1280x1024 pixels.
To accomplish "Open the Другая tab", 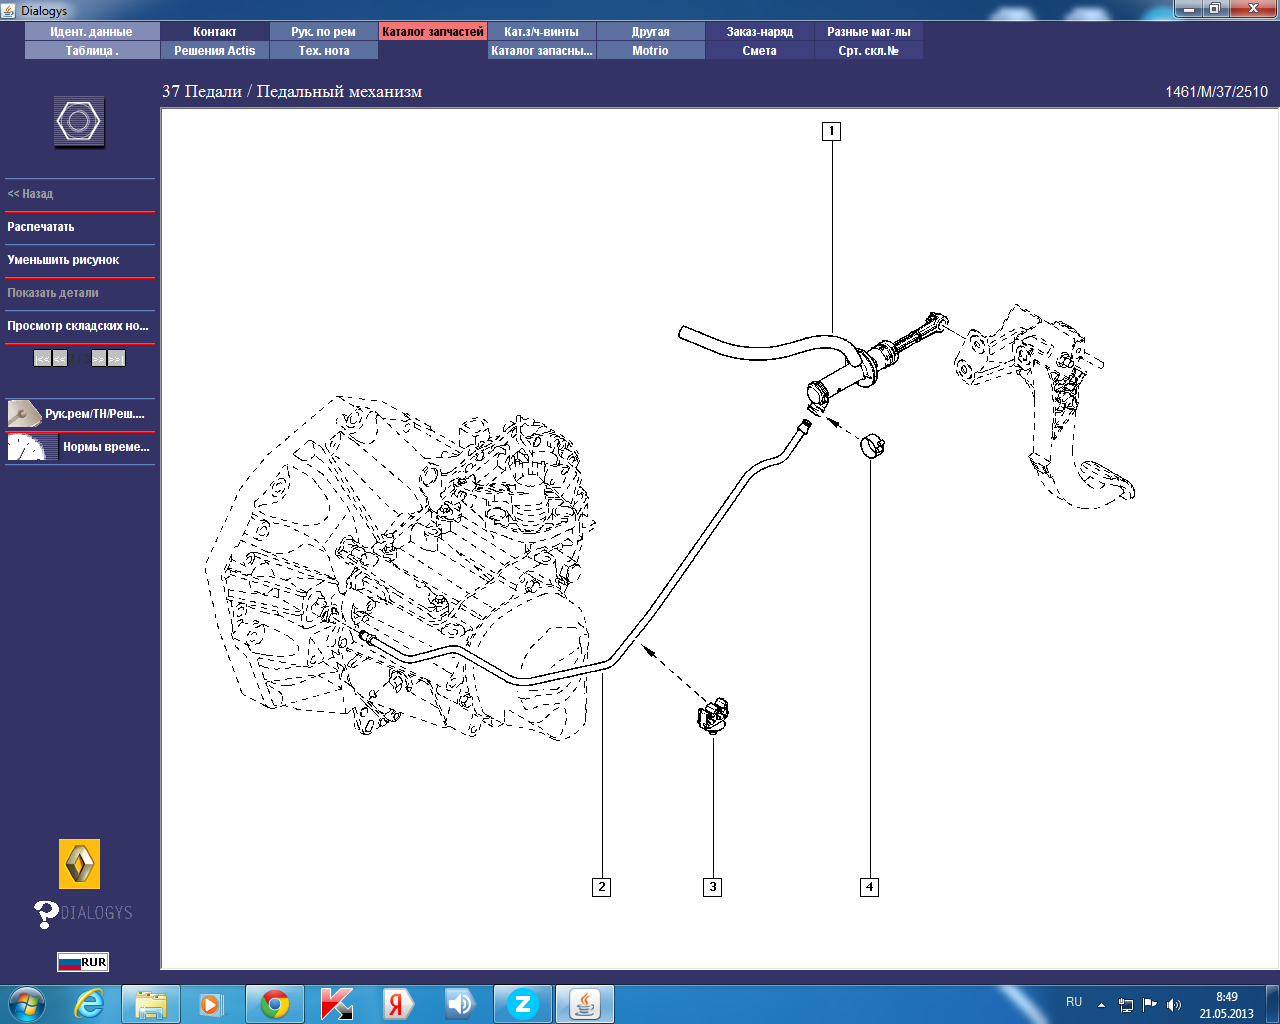I will coord(651,32).
